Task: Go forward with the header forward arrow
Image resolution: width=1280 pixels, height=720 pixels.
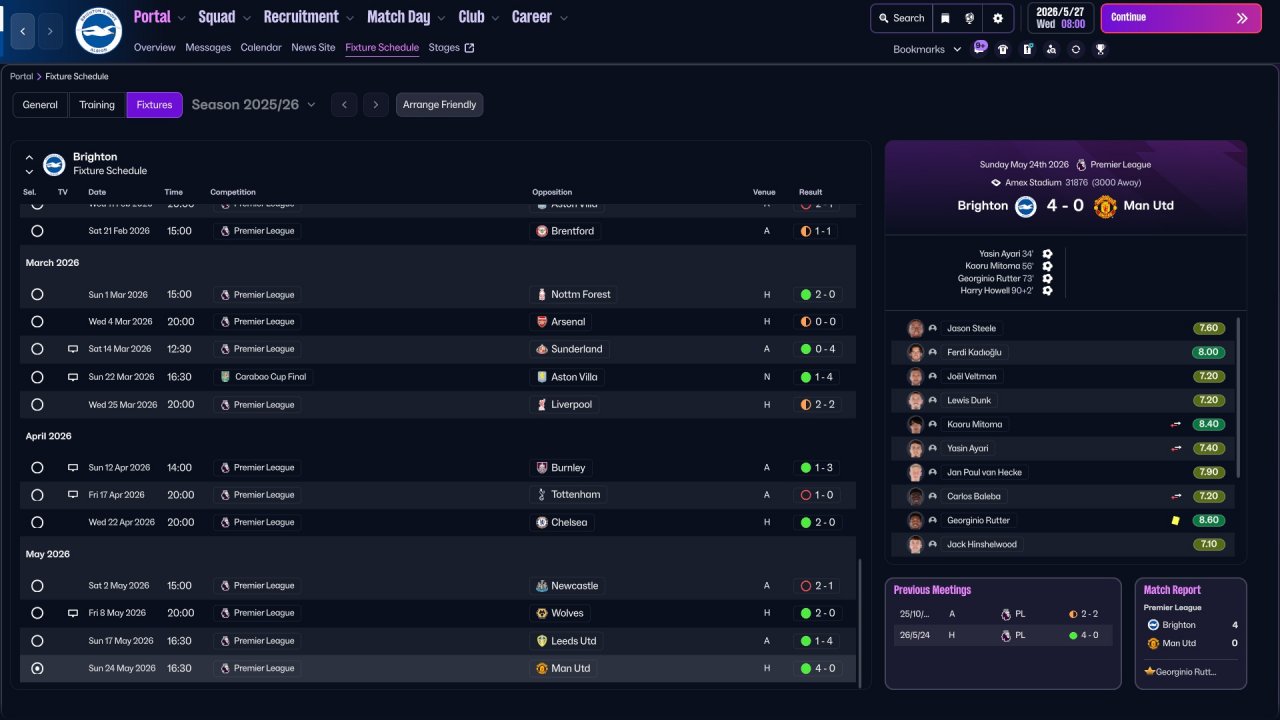Action: [50, 32]
